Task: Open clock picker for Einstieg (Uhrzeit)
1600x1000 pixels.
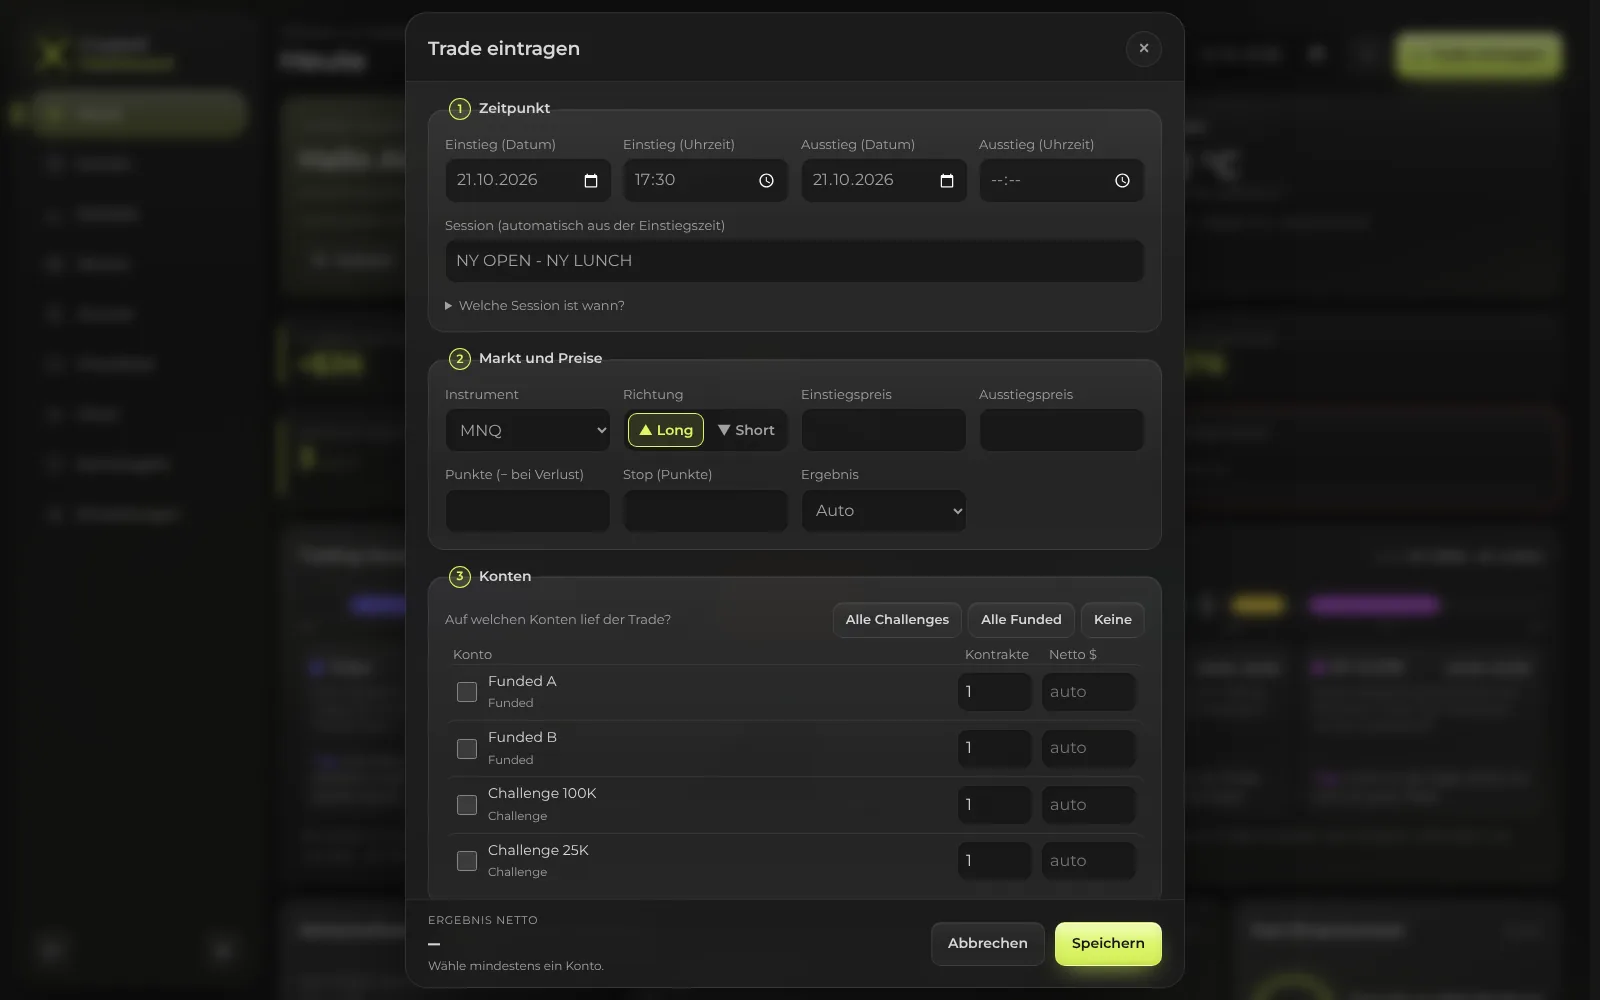Action: 766,181
